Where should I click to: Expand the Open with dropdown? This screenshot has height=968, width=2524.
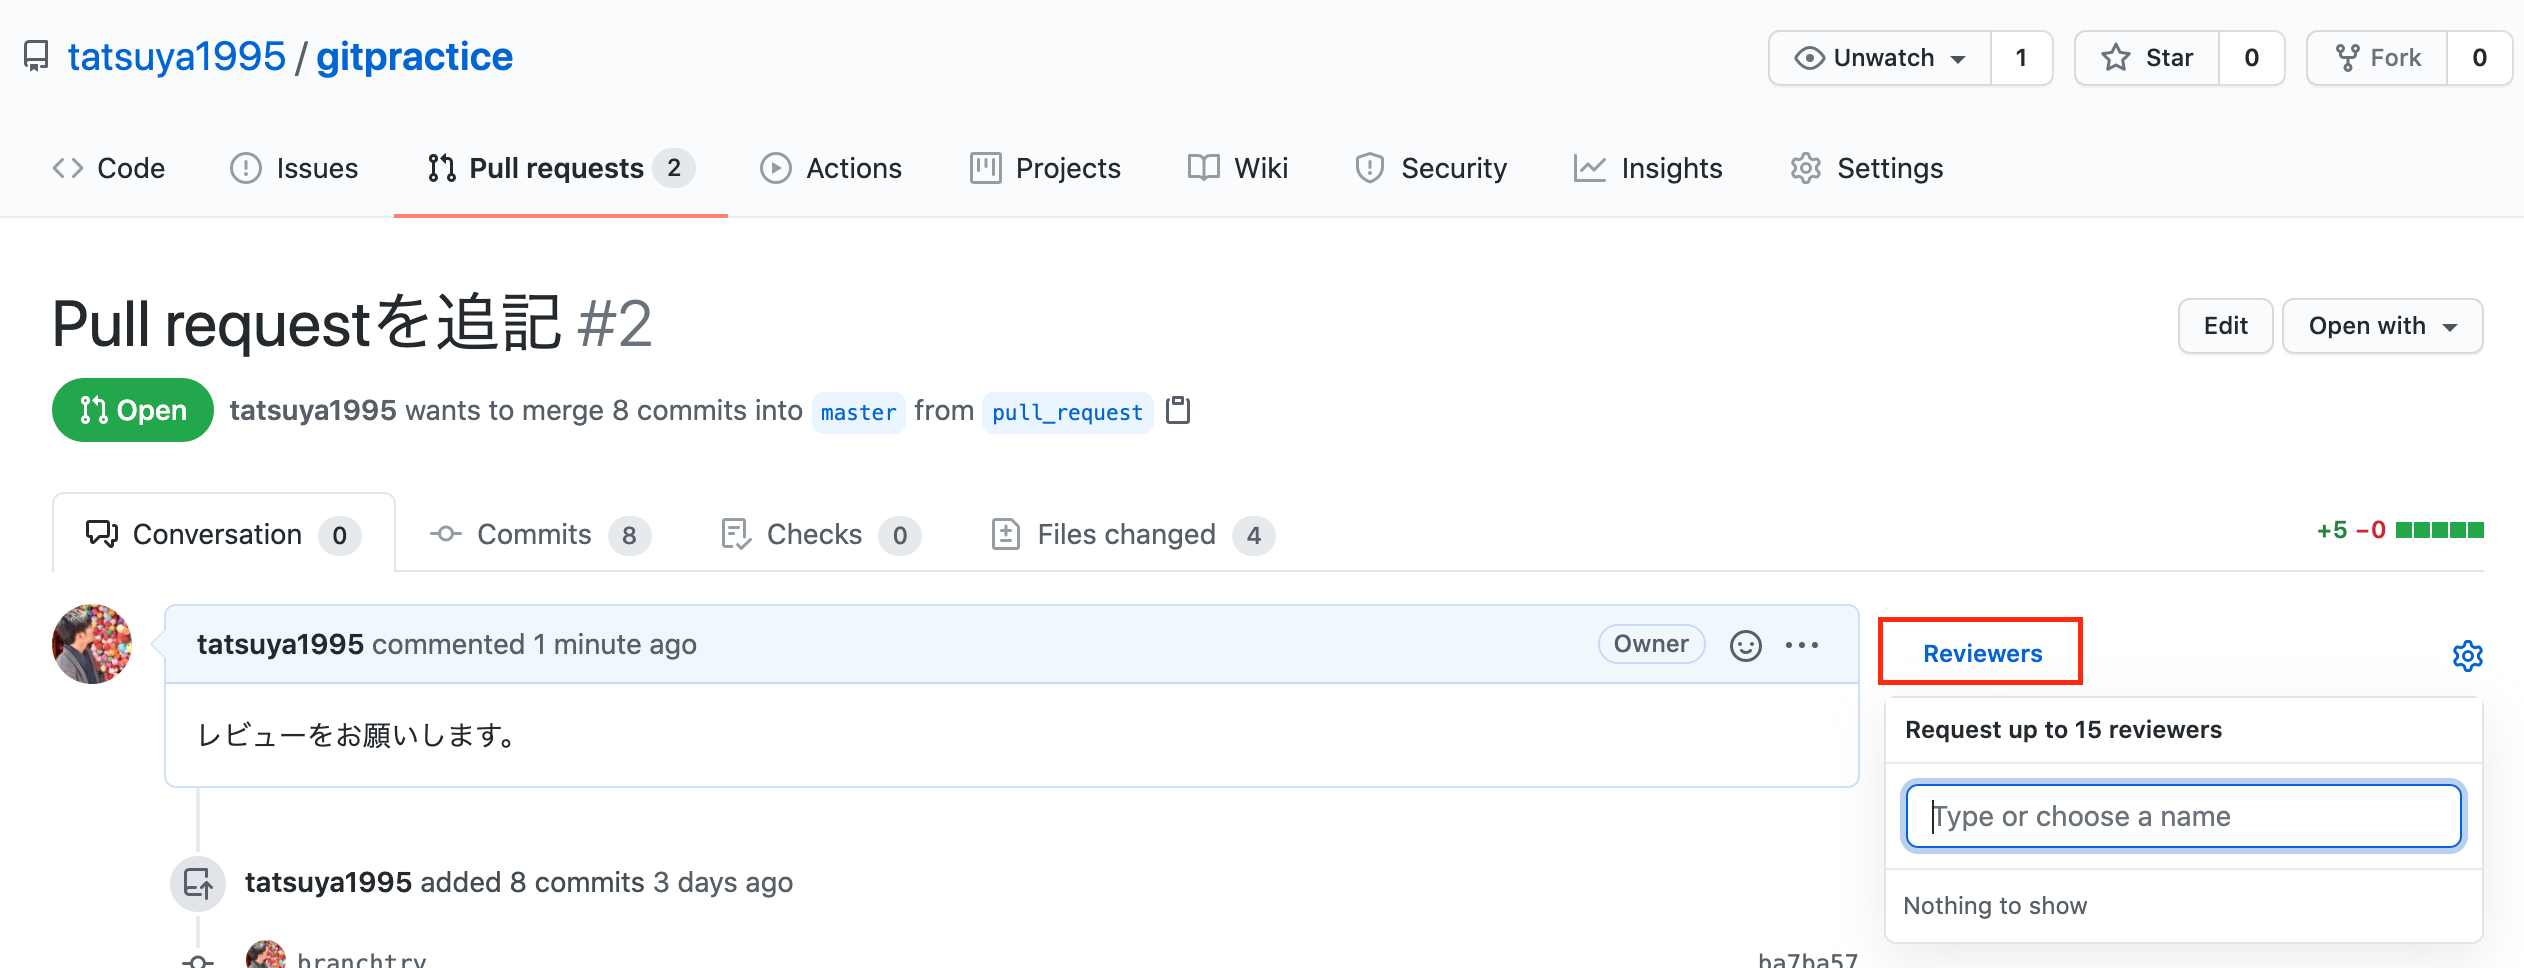[2382, 326]
